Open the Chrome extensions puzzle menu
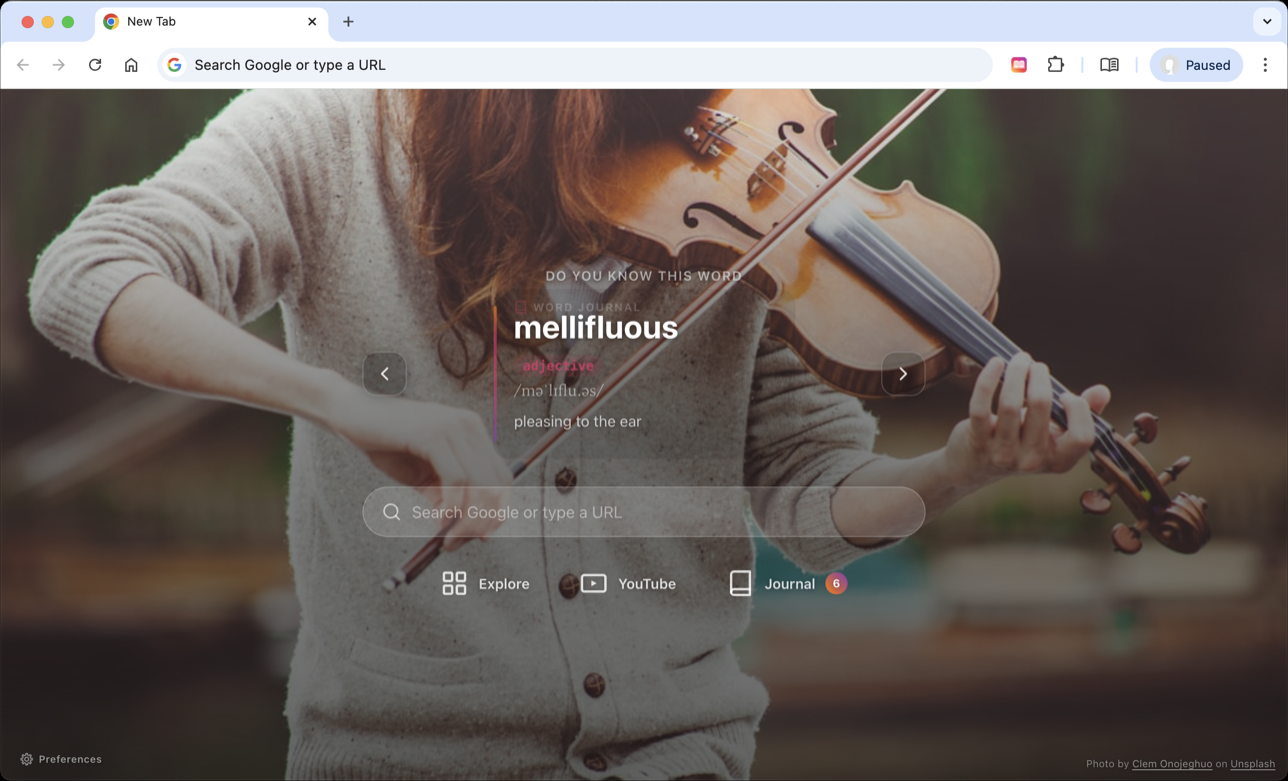The image size is (1288, 781). 1056,64
